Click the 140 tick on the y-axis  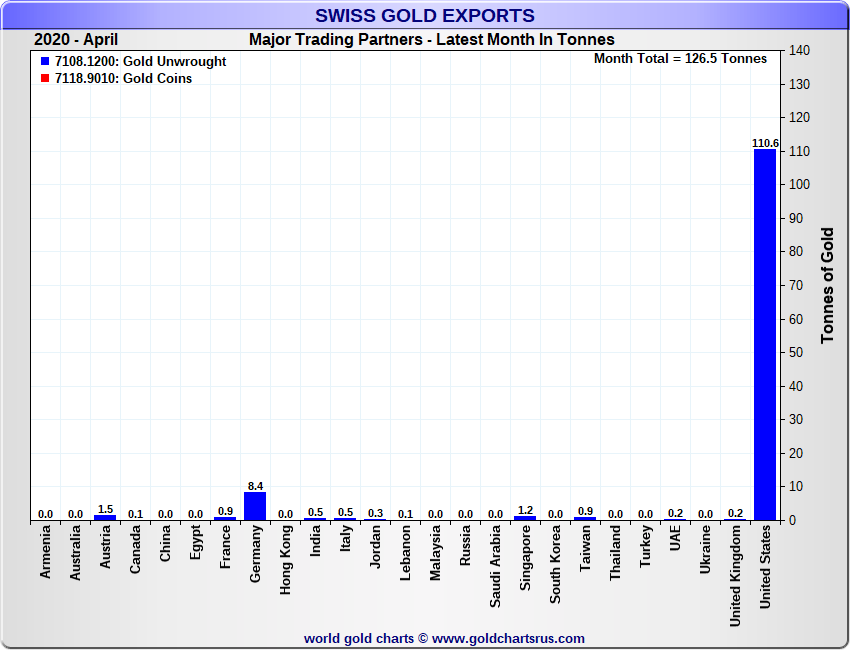click(x=799, y=51)
